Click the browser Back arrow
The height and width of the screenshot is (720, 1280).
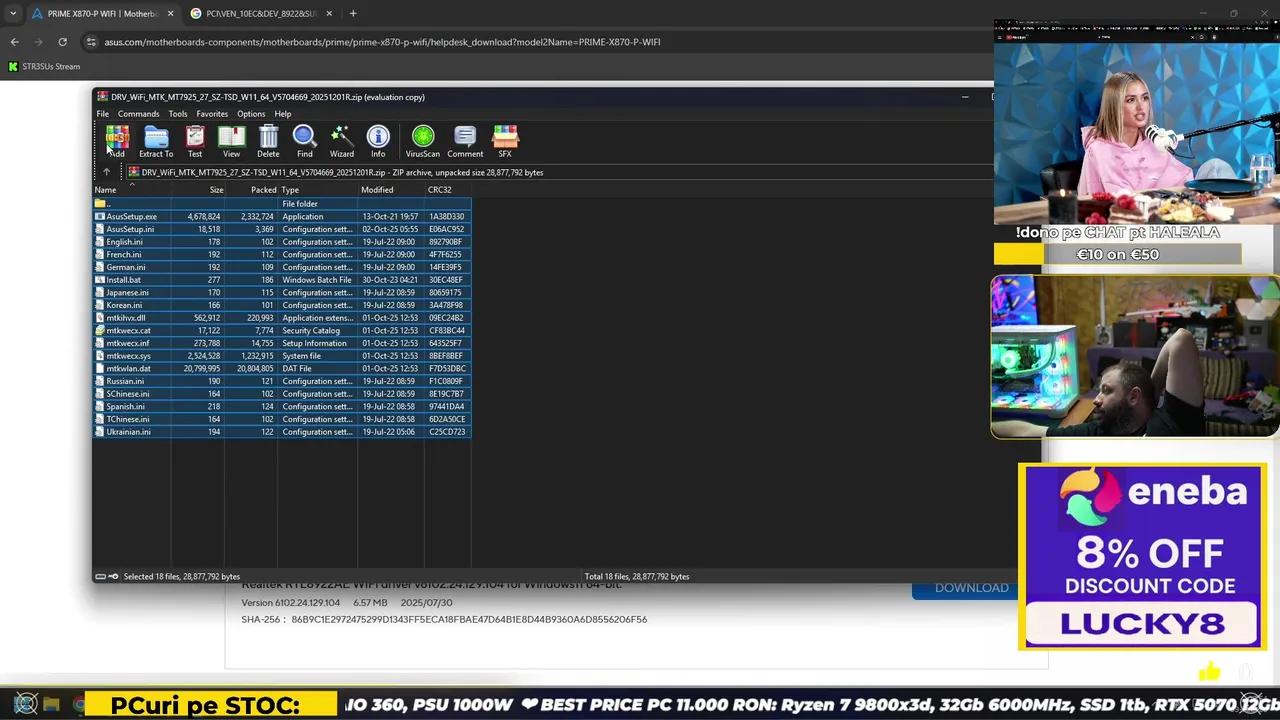click(14, 42)
